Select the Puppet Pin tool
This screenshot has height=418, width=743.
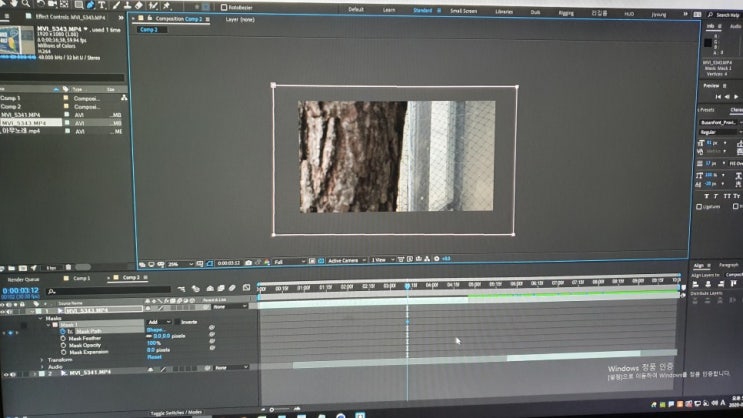166,6
